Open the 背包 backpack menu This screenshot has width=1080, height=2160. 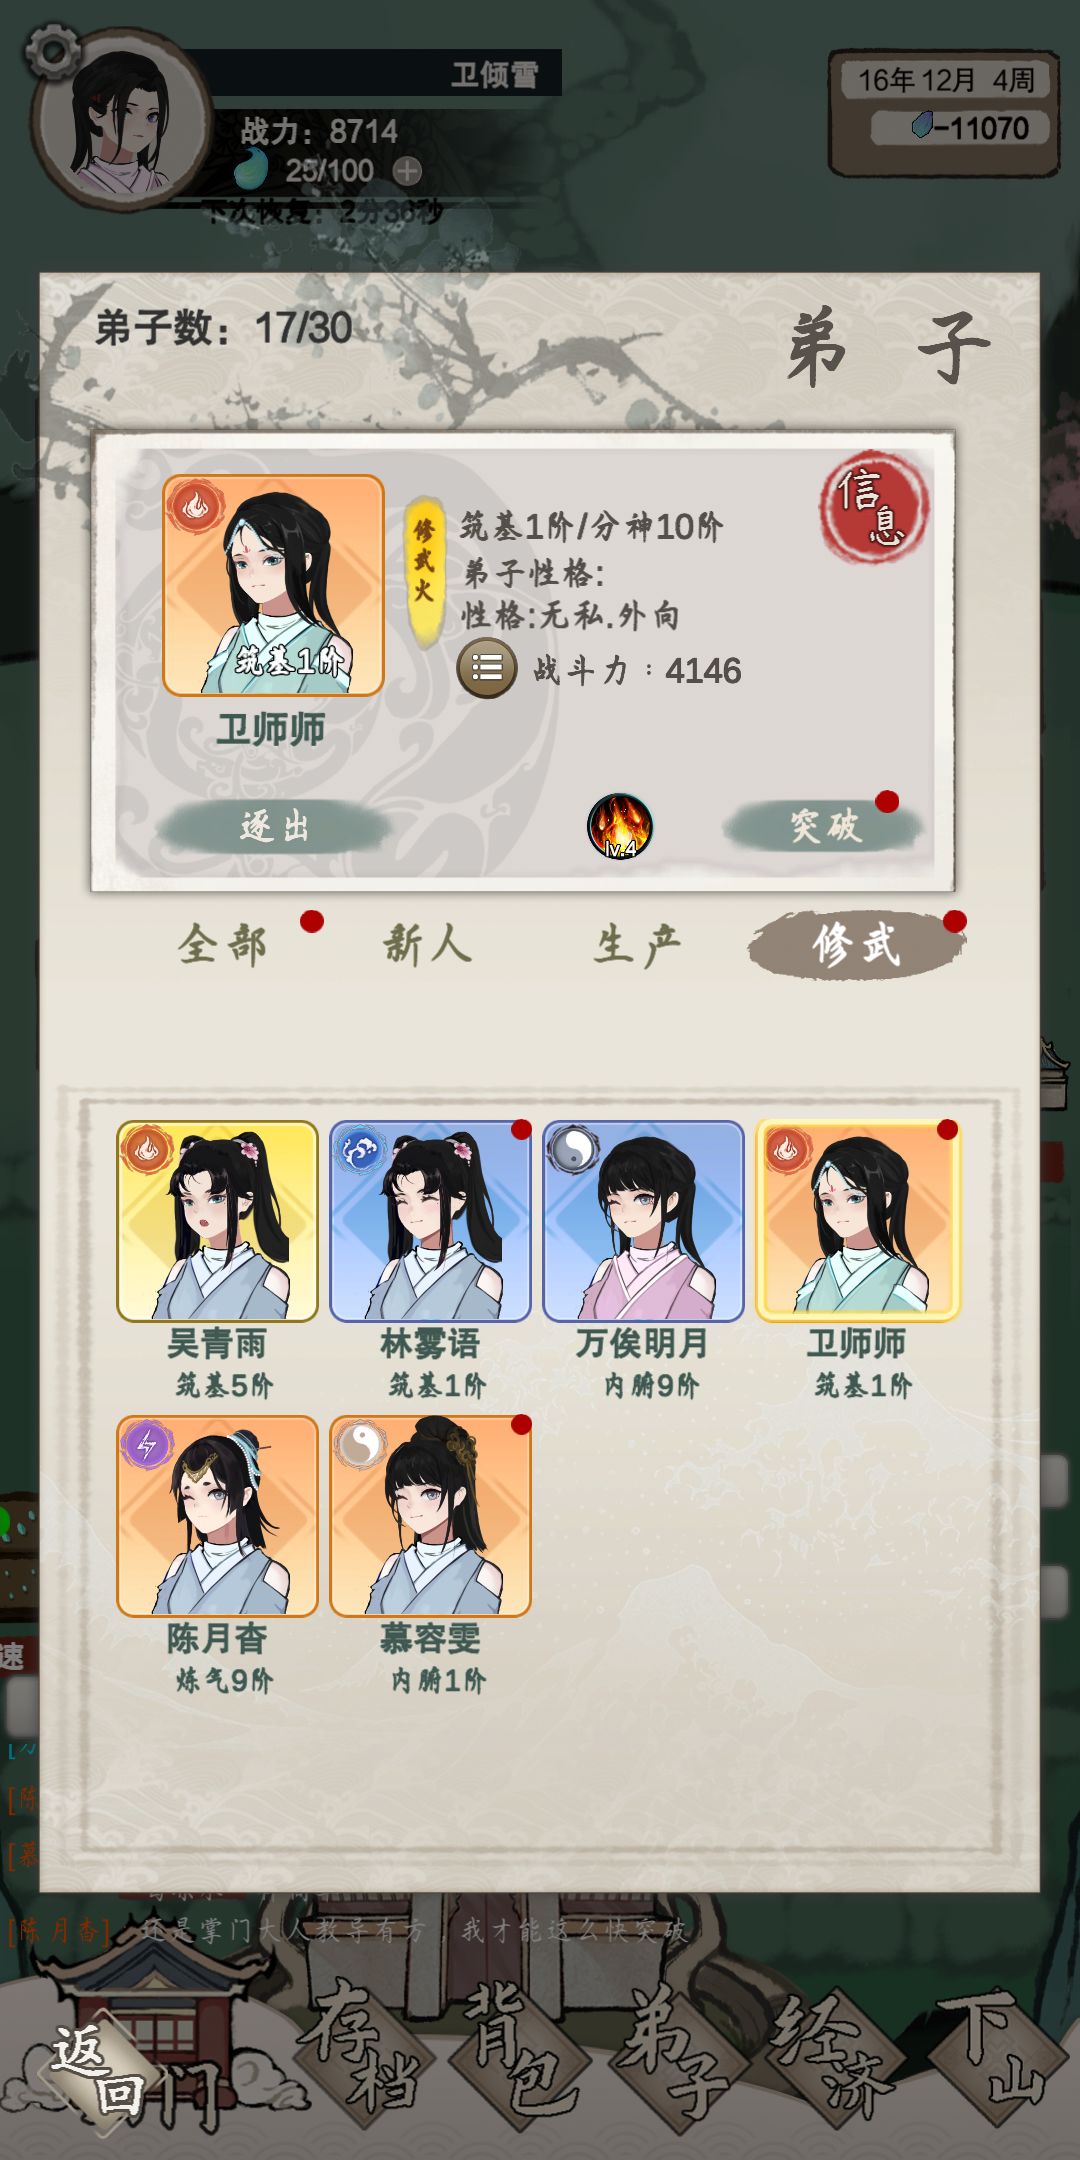pyautogui.click(x=516, y=2056)
